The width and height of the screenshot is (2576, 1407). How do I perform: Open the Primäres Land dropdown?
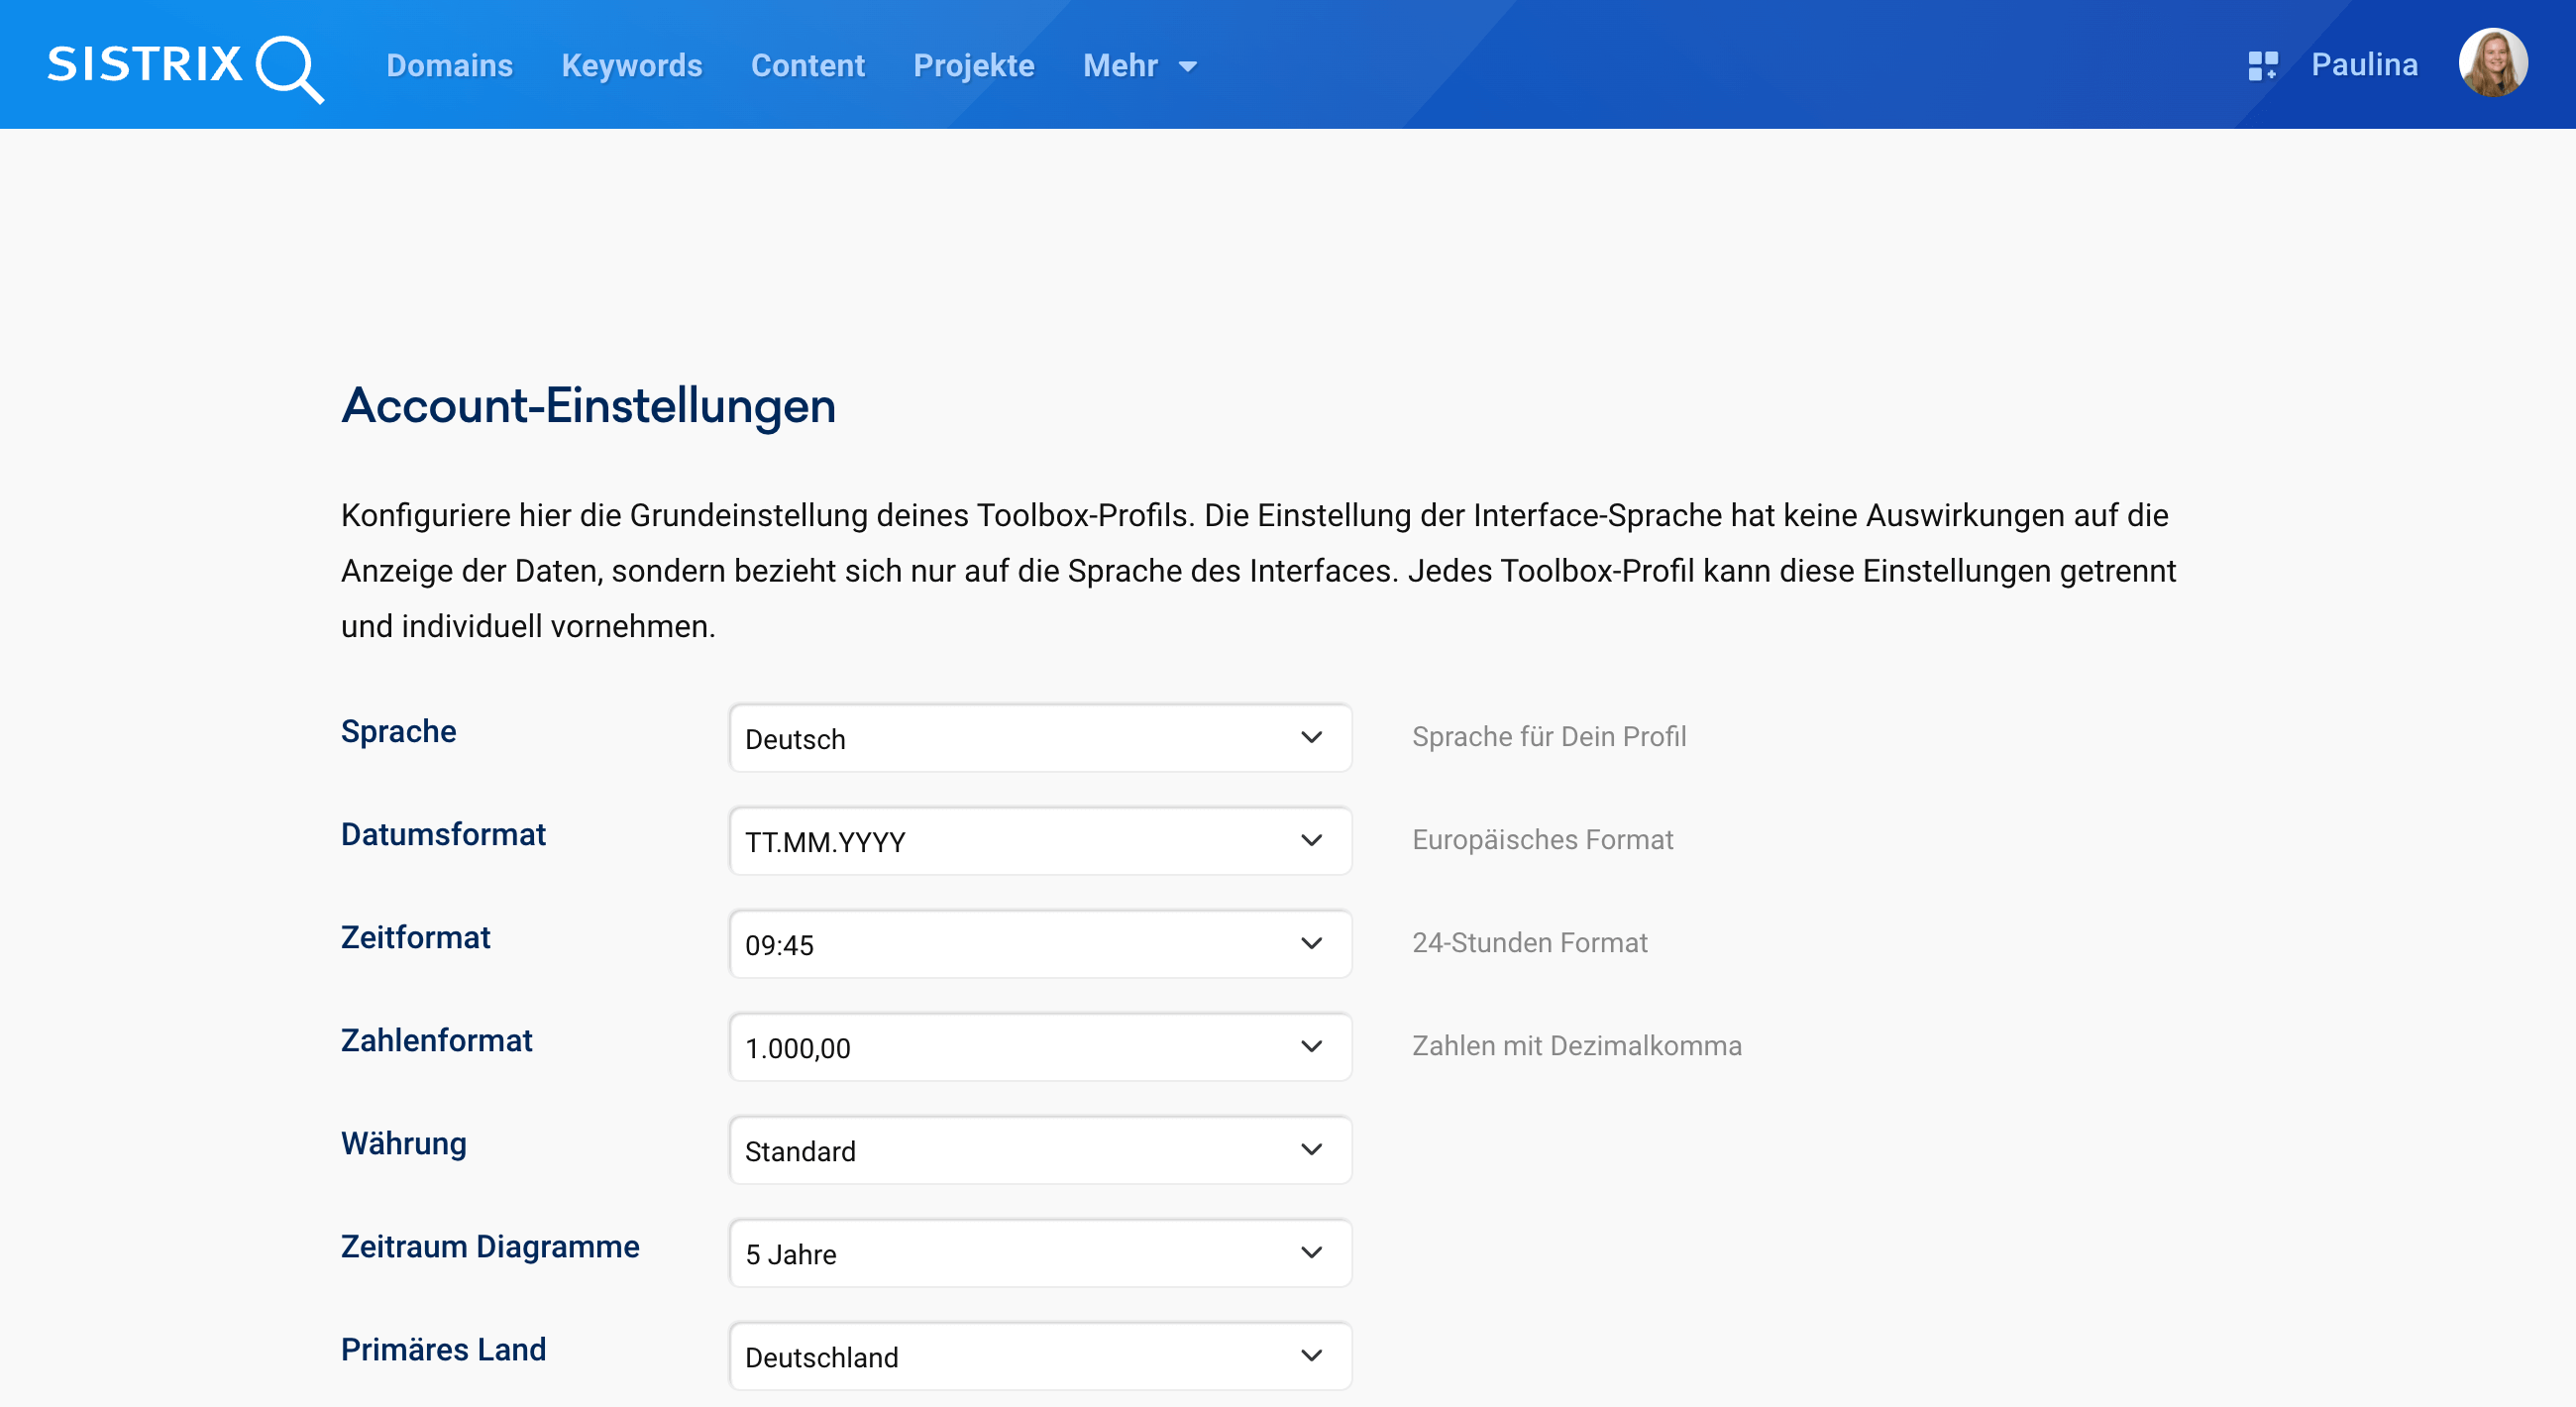coord(1039,1356)
